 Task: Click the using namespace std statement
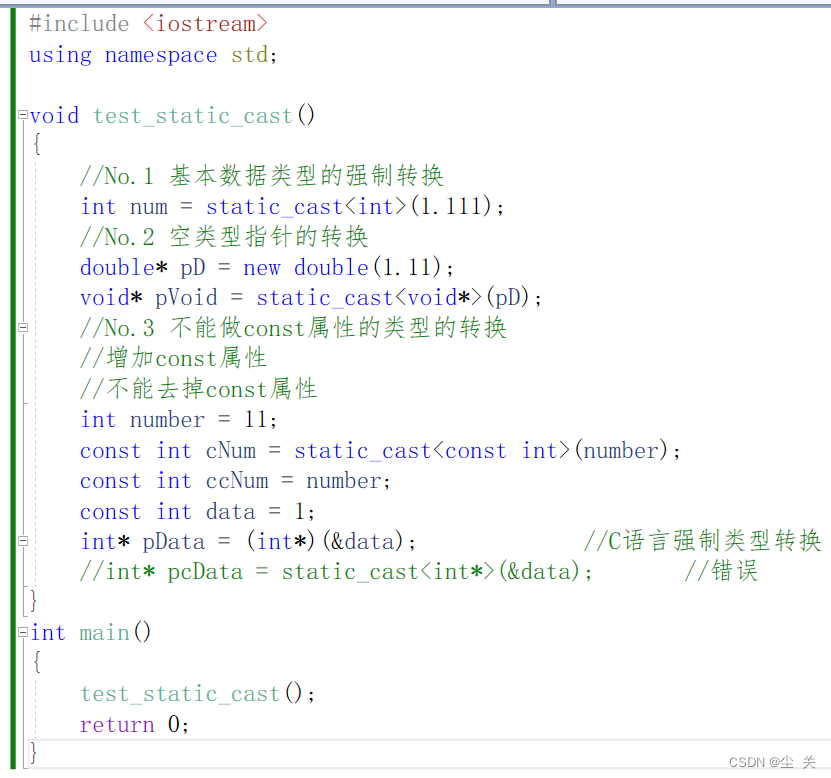tap(150, 55)
